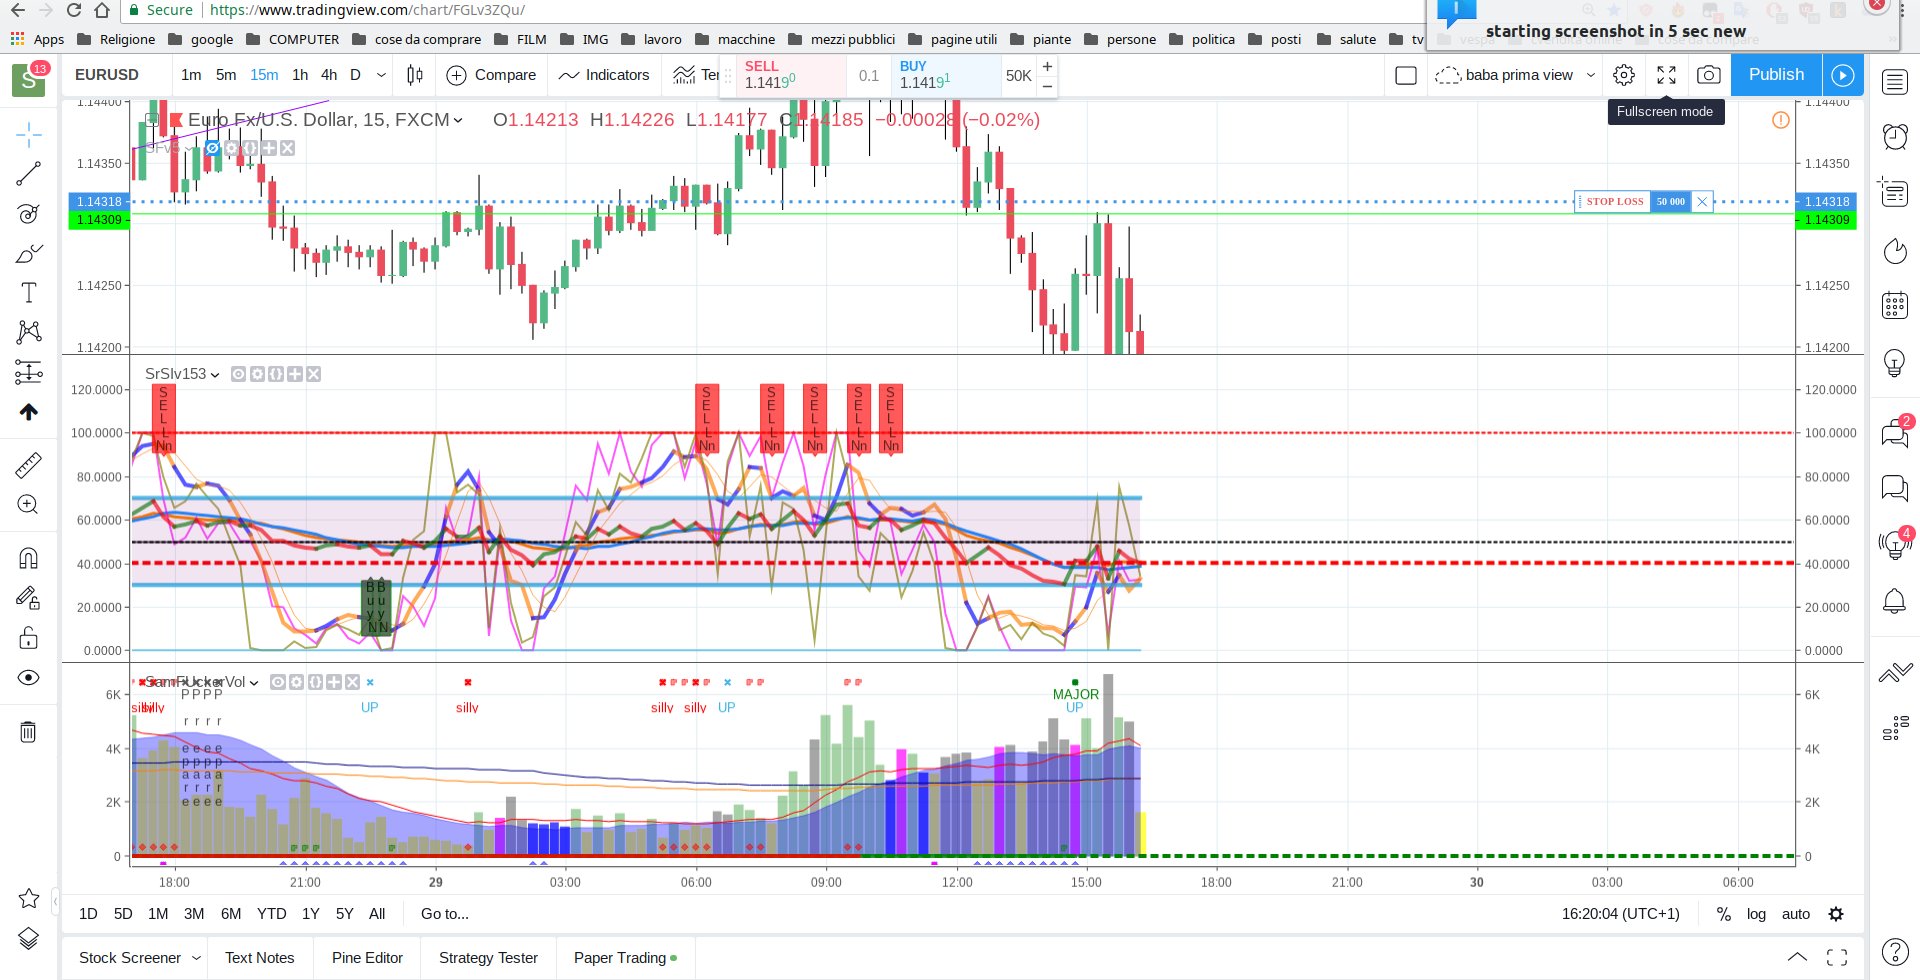1920x980 pixels.
Task: Set the 1D date range
Action: (88, 914)
